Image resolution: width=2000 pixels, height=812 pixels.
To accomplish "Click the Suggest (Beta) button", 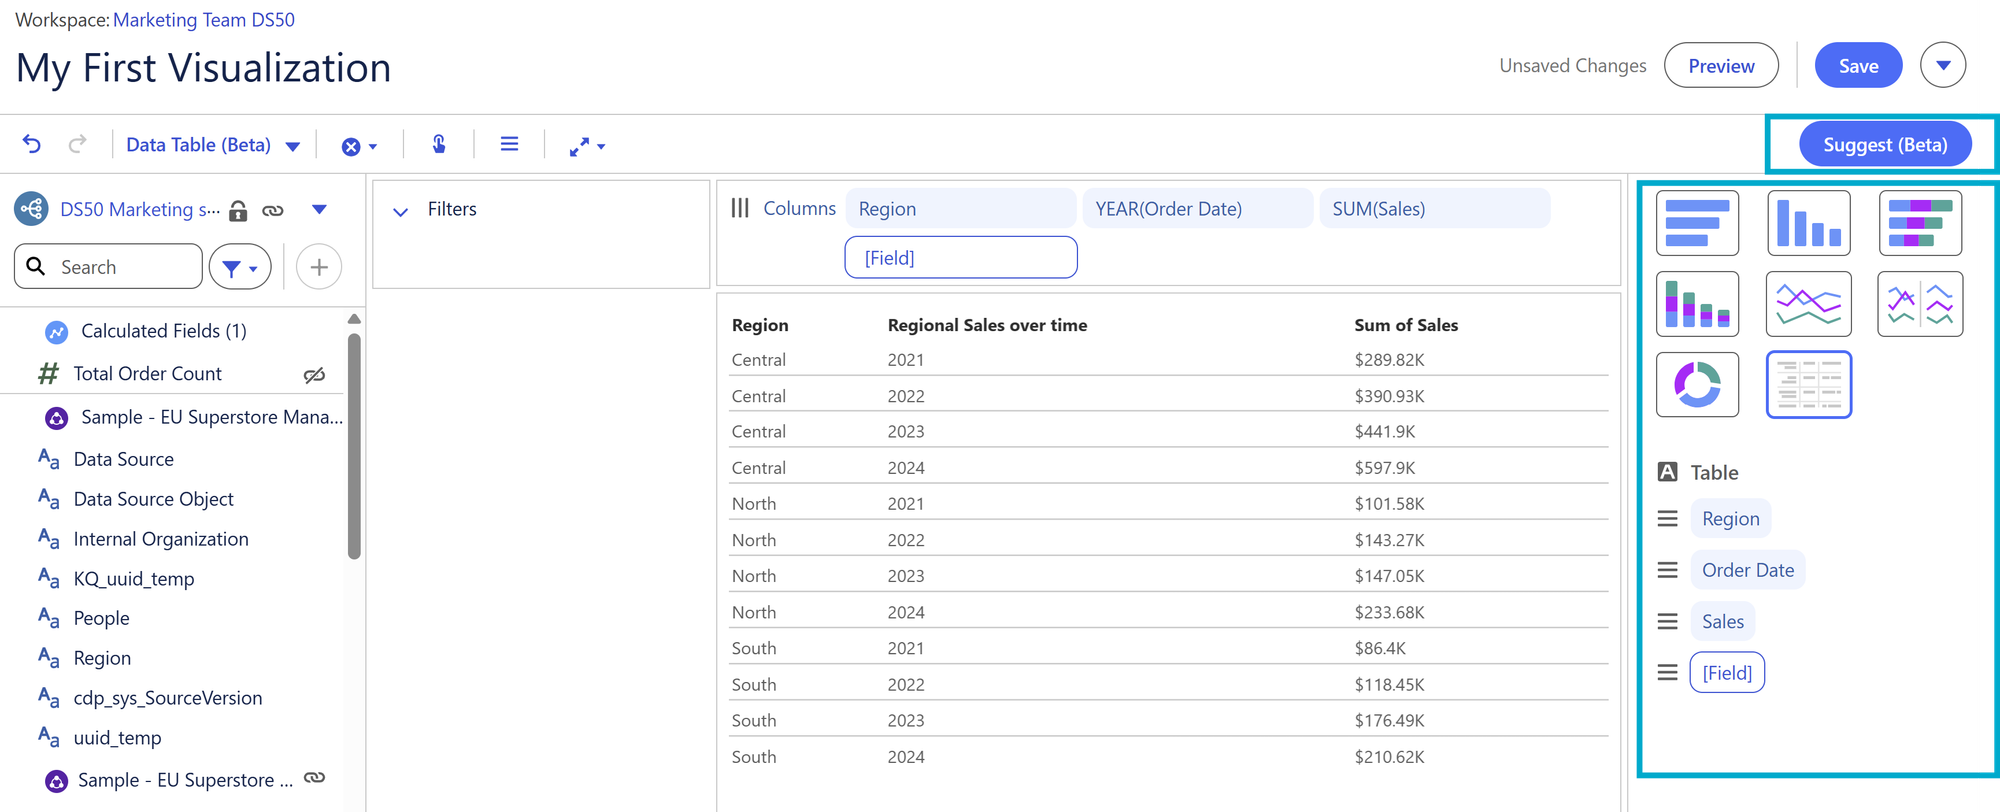I will 1885,144.
